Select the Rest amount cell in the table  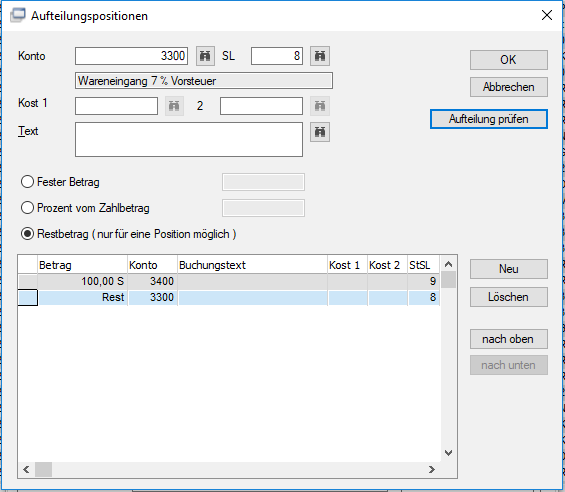click(x=83, y=297)
